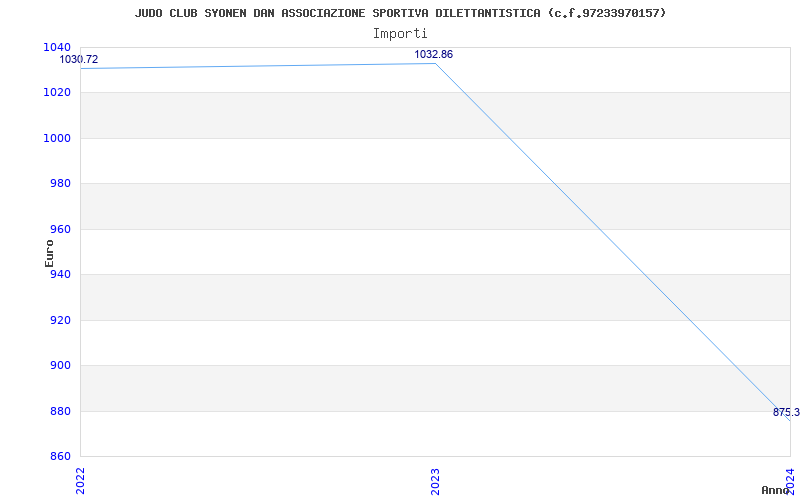Click the 2022 year axis label

pyautogui.click(x=81, y=480)
